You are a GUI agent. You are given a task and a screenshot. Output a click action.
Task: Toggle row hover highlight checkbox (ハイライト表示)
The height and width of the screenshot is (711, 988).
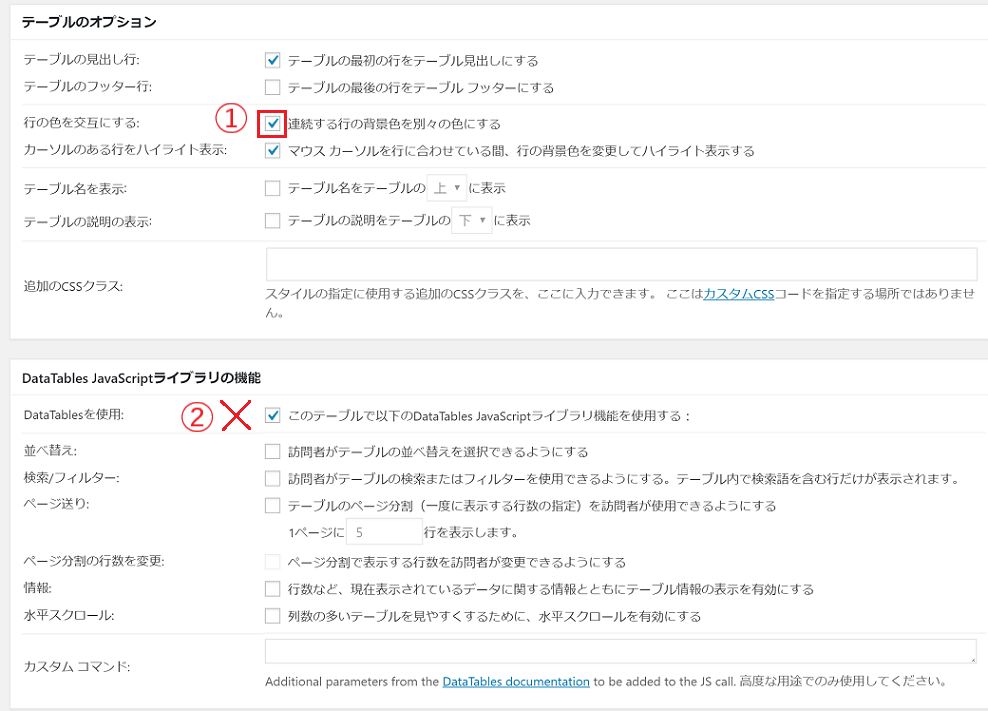pos(272,151)
